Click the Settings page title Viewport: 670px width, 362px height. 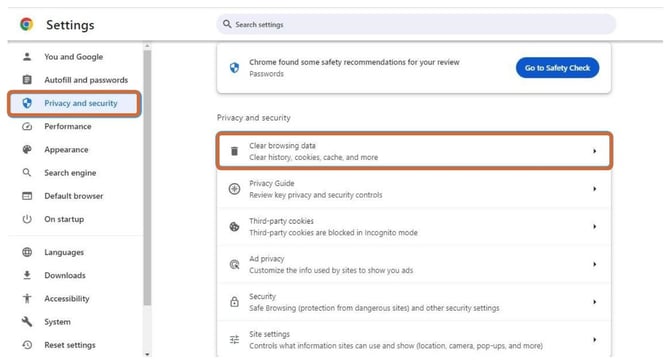pos(70,25)
